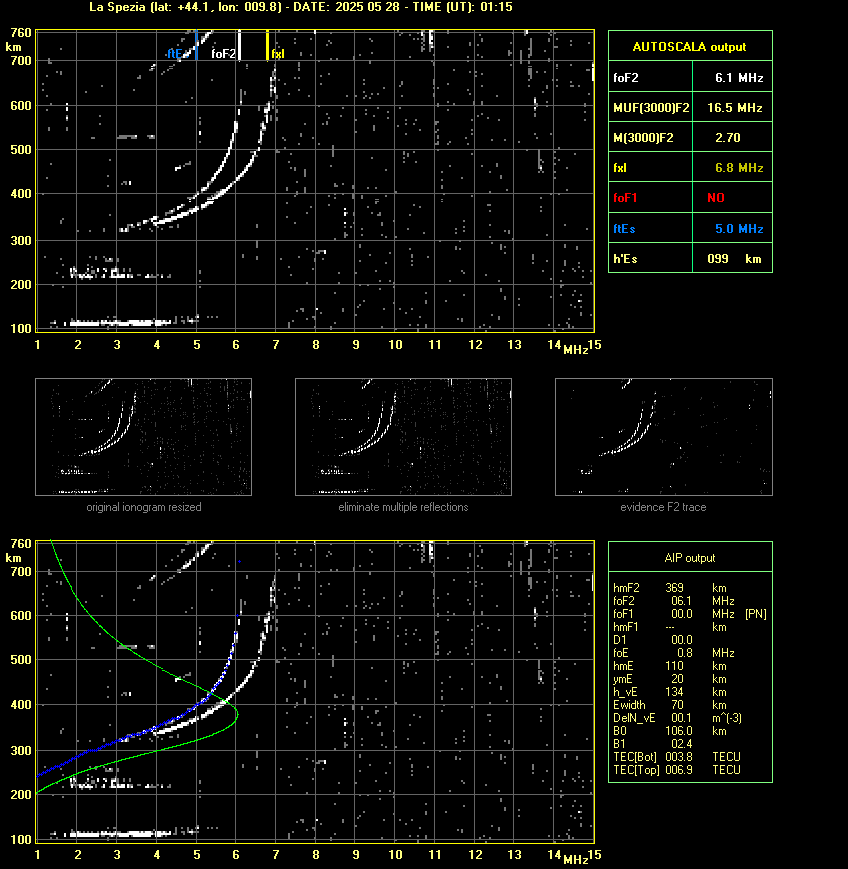
Task: Click the MHz axis label of top ionogram
Action: click(575, 350)
